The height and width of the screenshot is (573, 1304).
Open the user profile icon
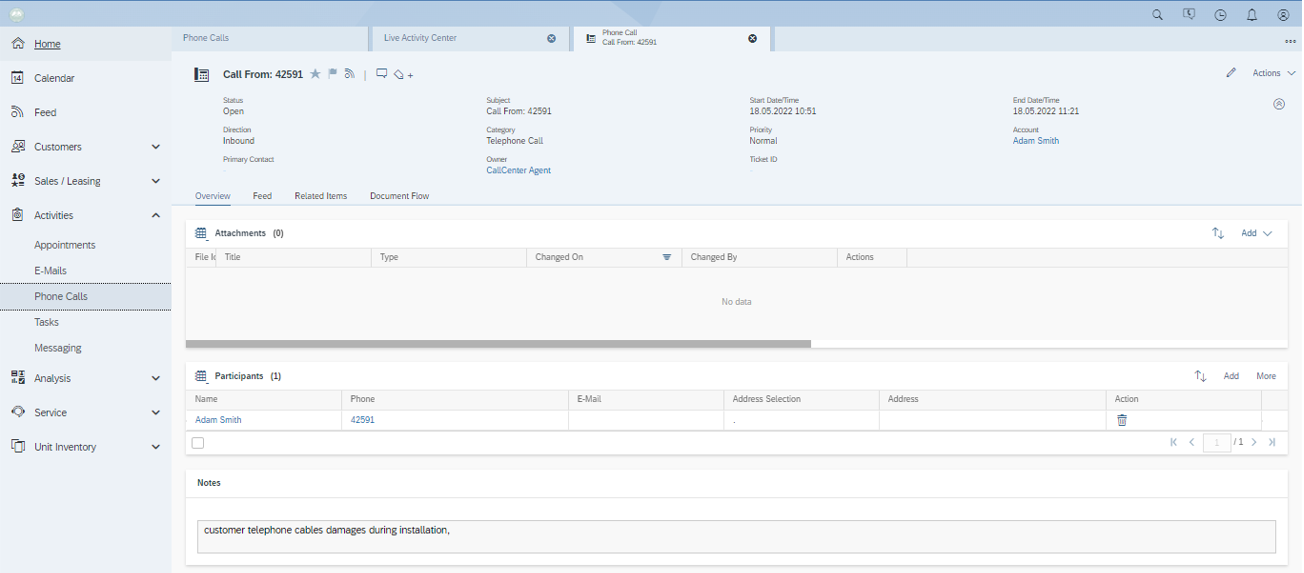(1283, 15)
